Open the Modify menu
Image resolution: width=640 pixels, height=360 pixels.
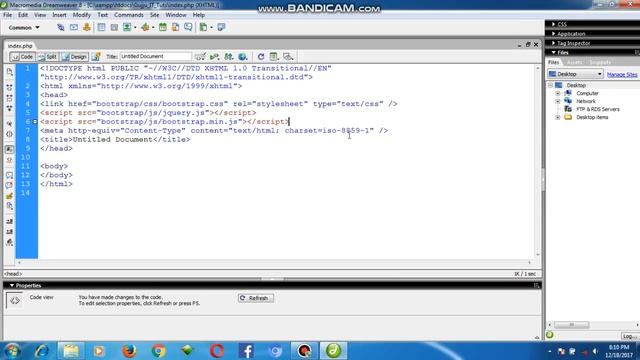tap(82, 15)
